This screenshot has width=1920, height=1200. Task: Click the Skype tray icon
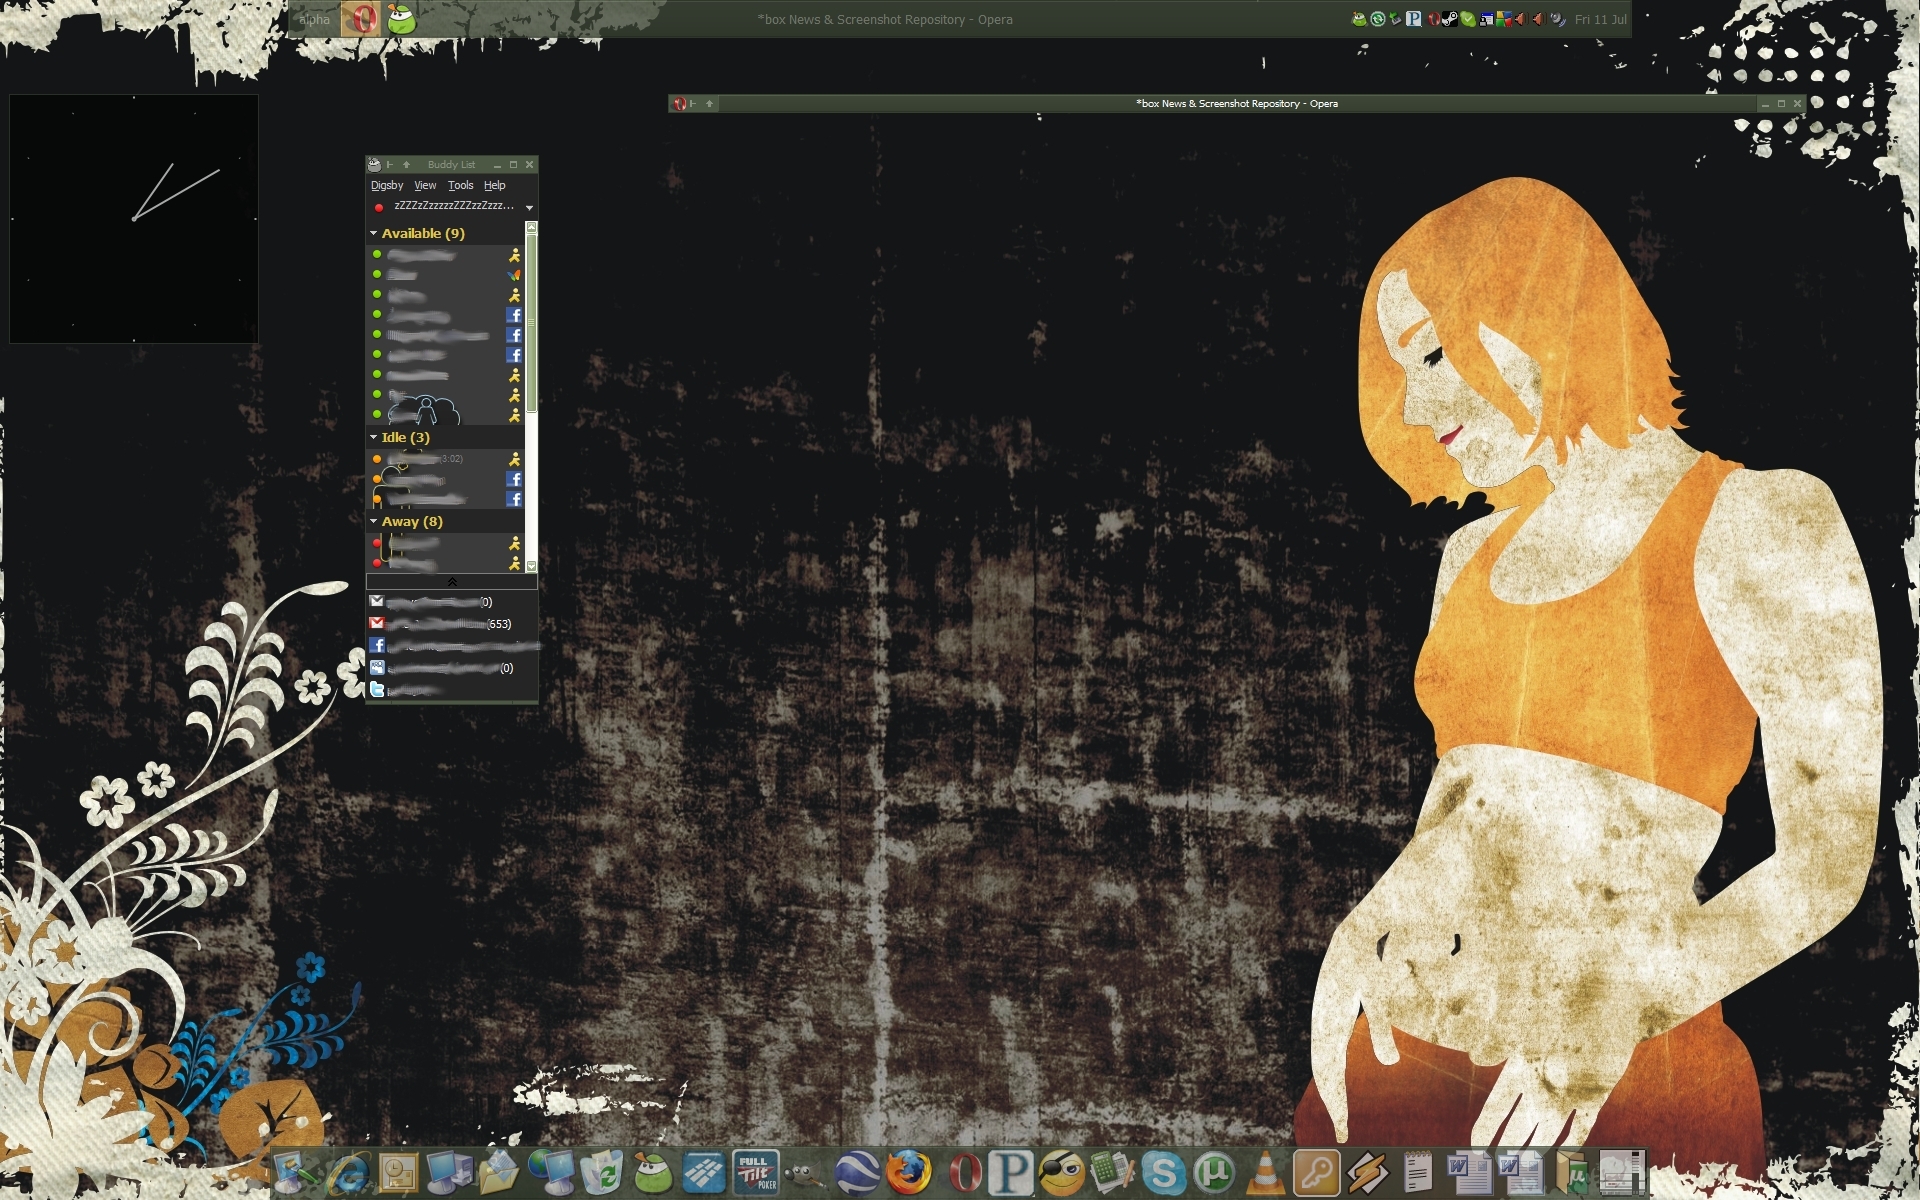click(x=1468, y=19)
